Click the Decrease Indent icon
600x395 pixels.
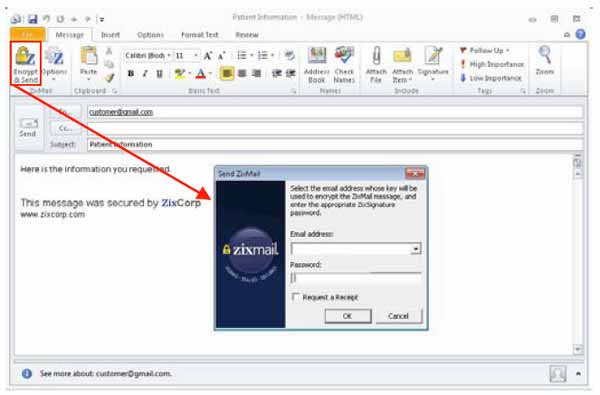tap(276, 73)
